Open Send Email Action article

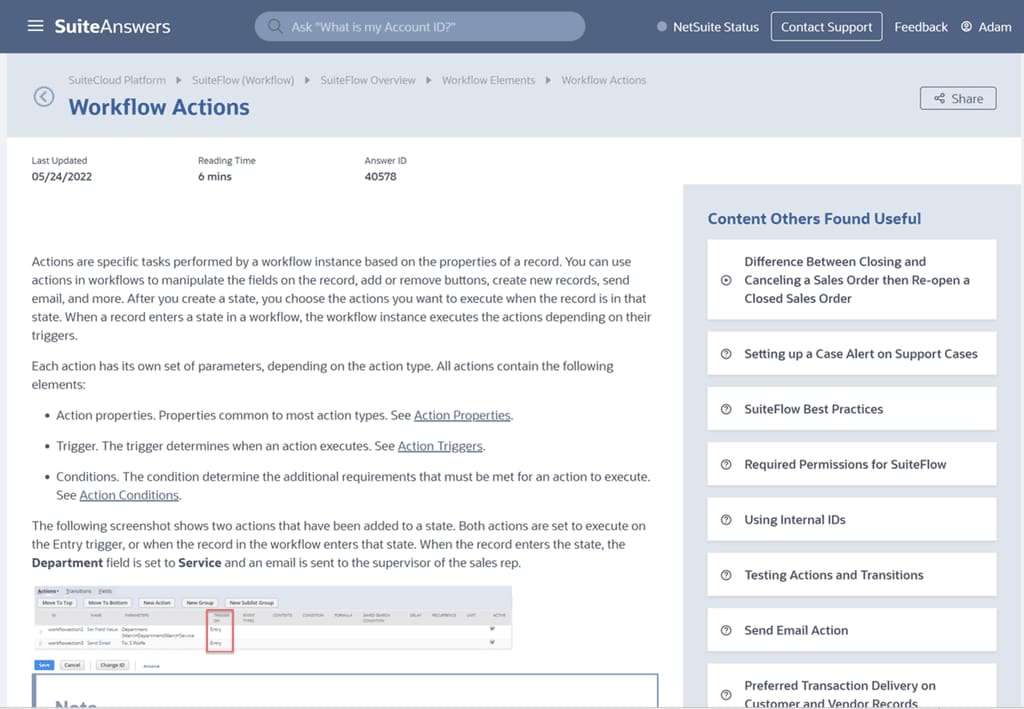852,630
